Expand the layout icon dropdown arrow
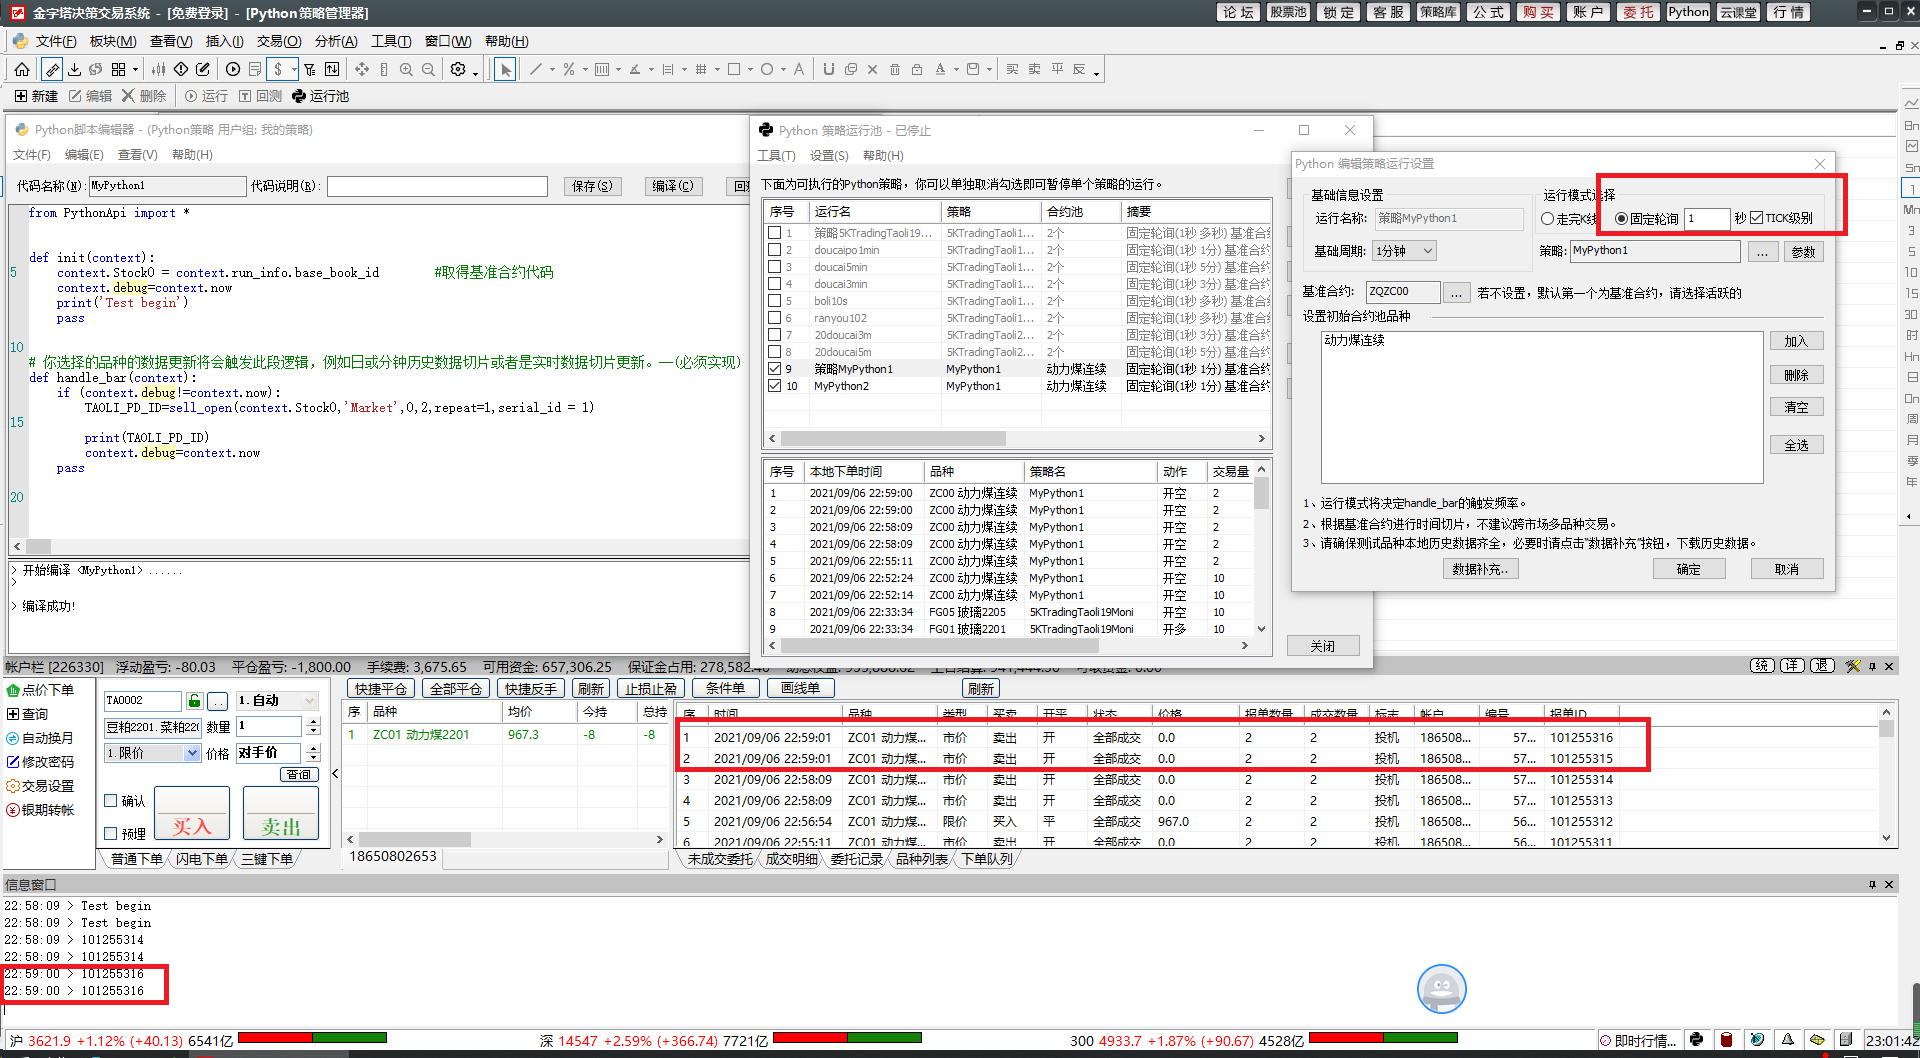The height and width of the screenshot is (1058, 1920). pyautogui.click(x=135, y=70)
